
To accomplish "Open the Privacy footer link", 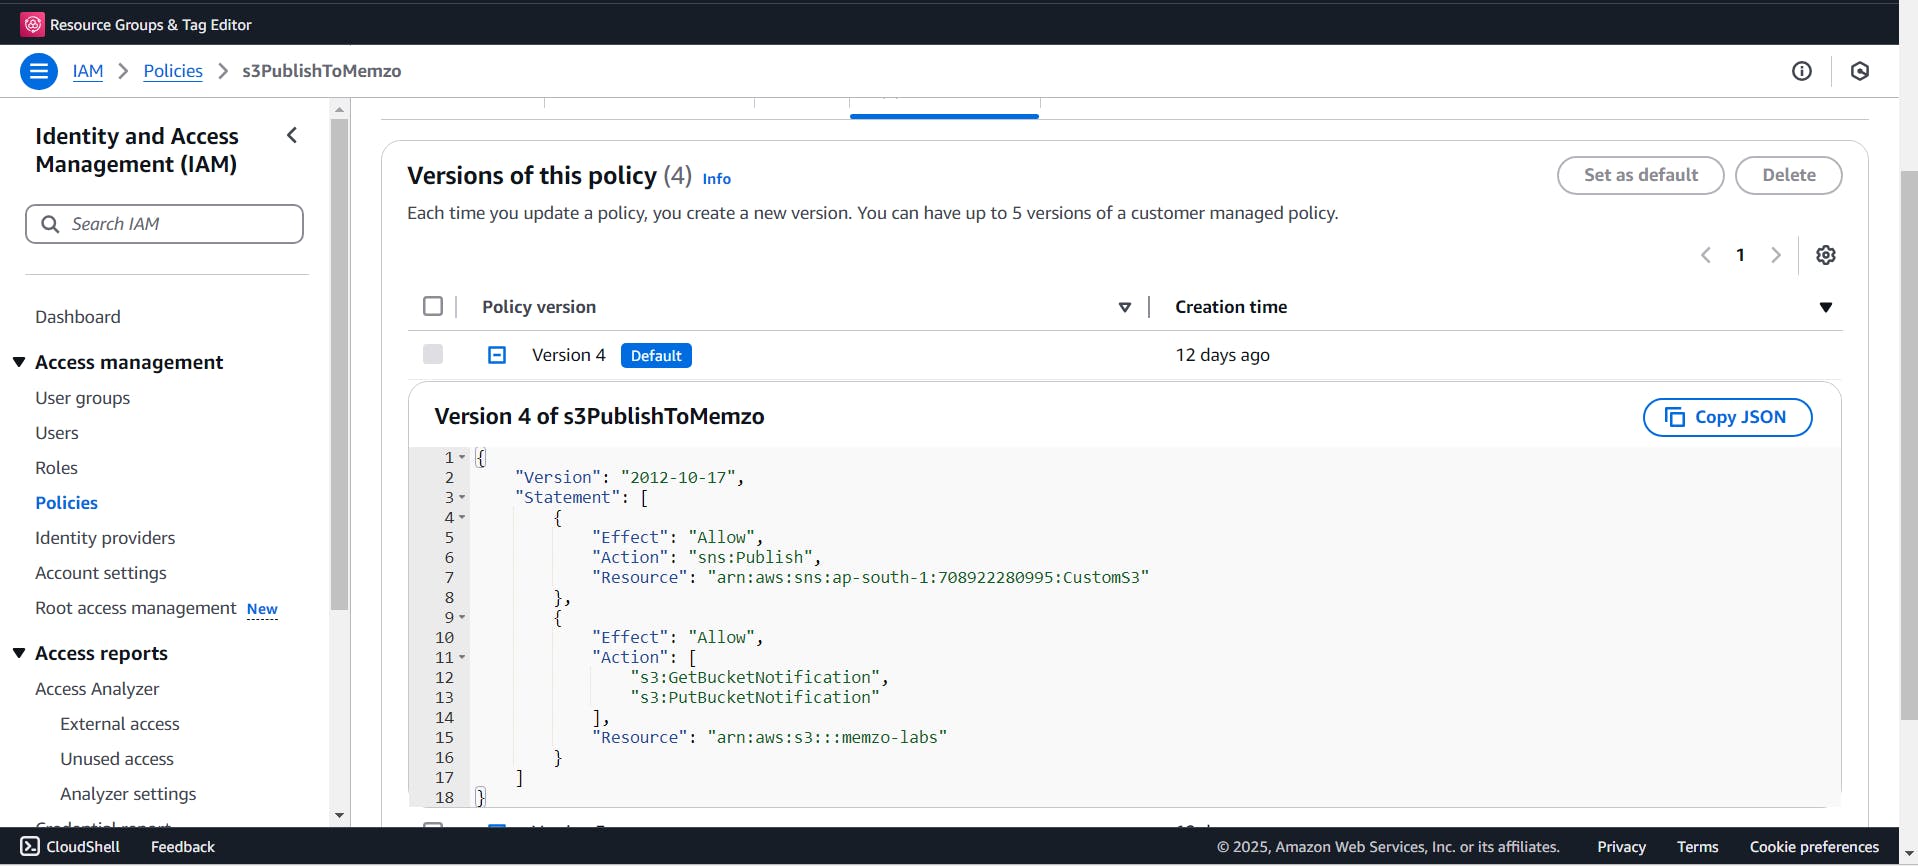I will click(x=1621, y=847).
